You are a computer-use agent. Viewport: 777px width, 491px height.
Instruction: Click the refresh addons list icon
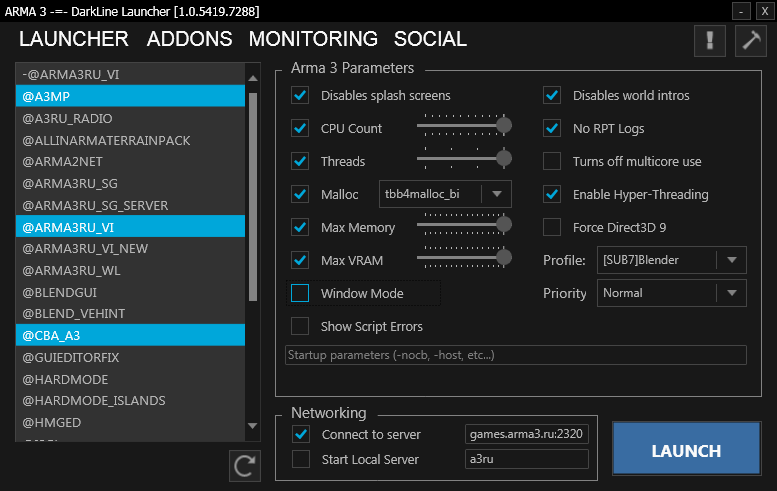coord(245,466)
